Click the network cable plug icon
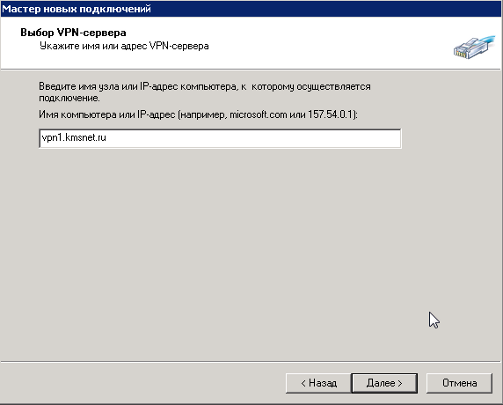This screenshot has height=405, width=503. (474, 47)
